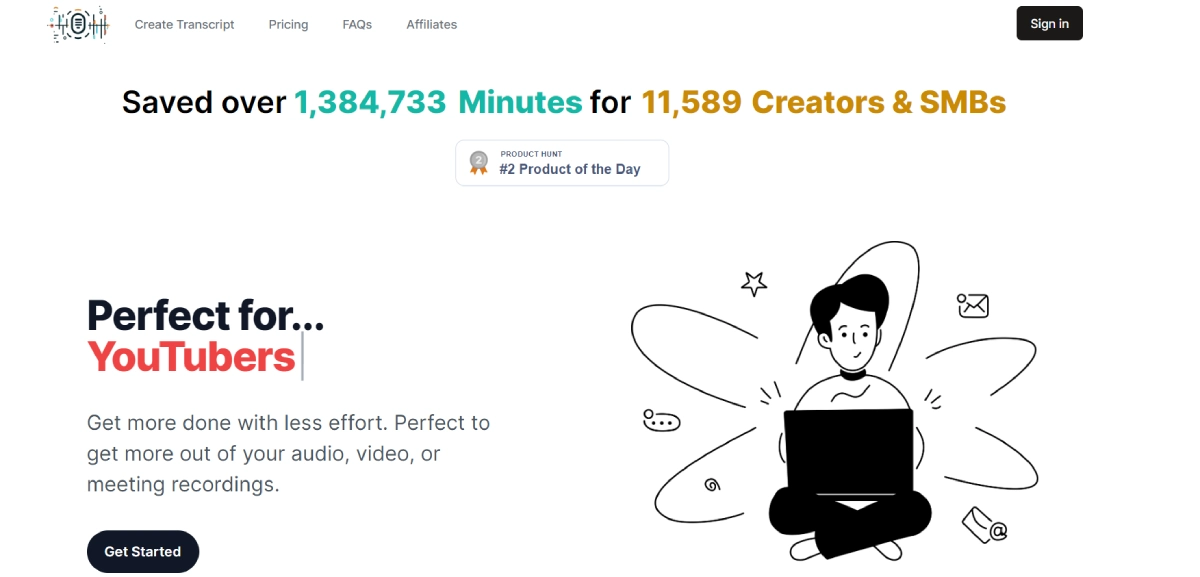Image resolution: width=1200 pixels, height=577 pixels.
Task: Click the silver medal badge icon
Action: coord(479,163)
